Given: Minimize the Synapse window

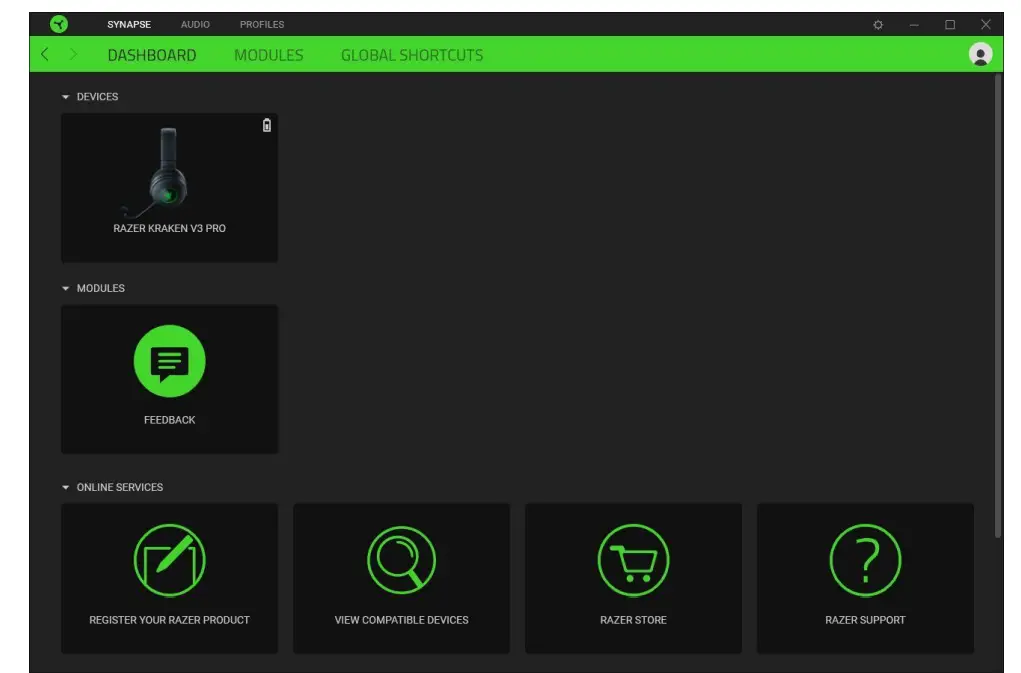Looking at the screenshot, I should pos(914,25).
